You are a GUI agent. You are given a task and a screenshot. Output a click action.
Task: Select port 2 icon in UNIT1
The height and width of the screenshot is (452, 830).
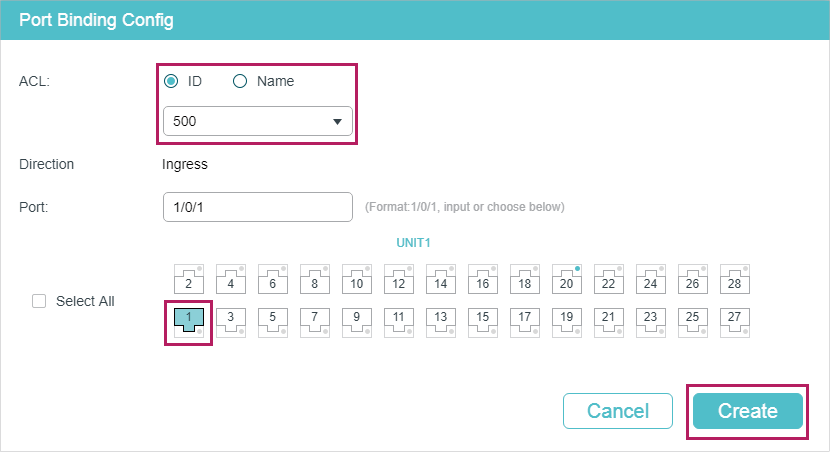pyautogui.click(x=189, y=279)
